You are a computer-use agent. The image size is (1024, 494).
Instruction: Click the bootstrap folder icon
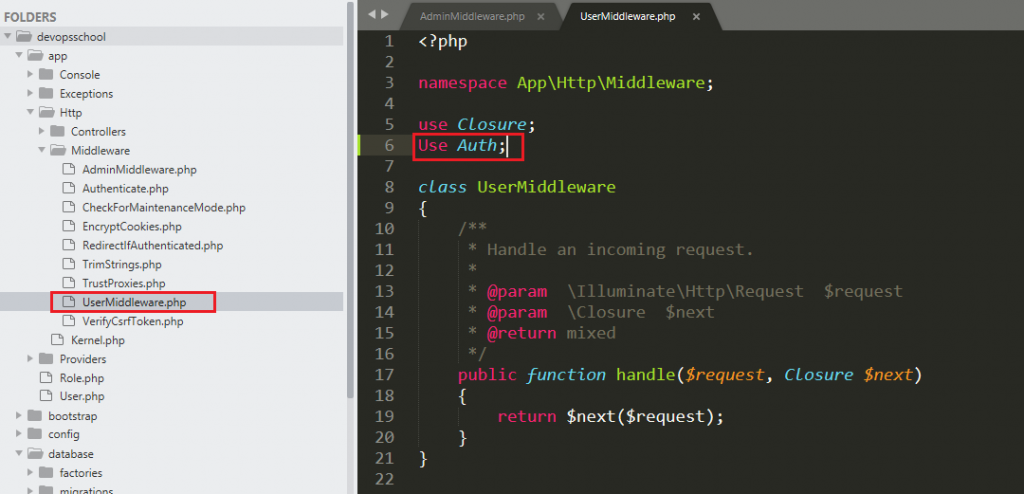point(33,416)
